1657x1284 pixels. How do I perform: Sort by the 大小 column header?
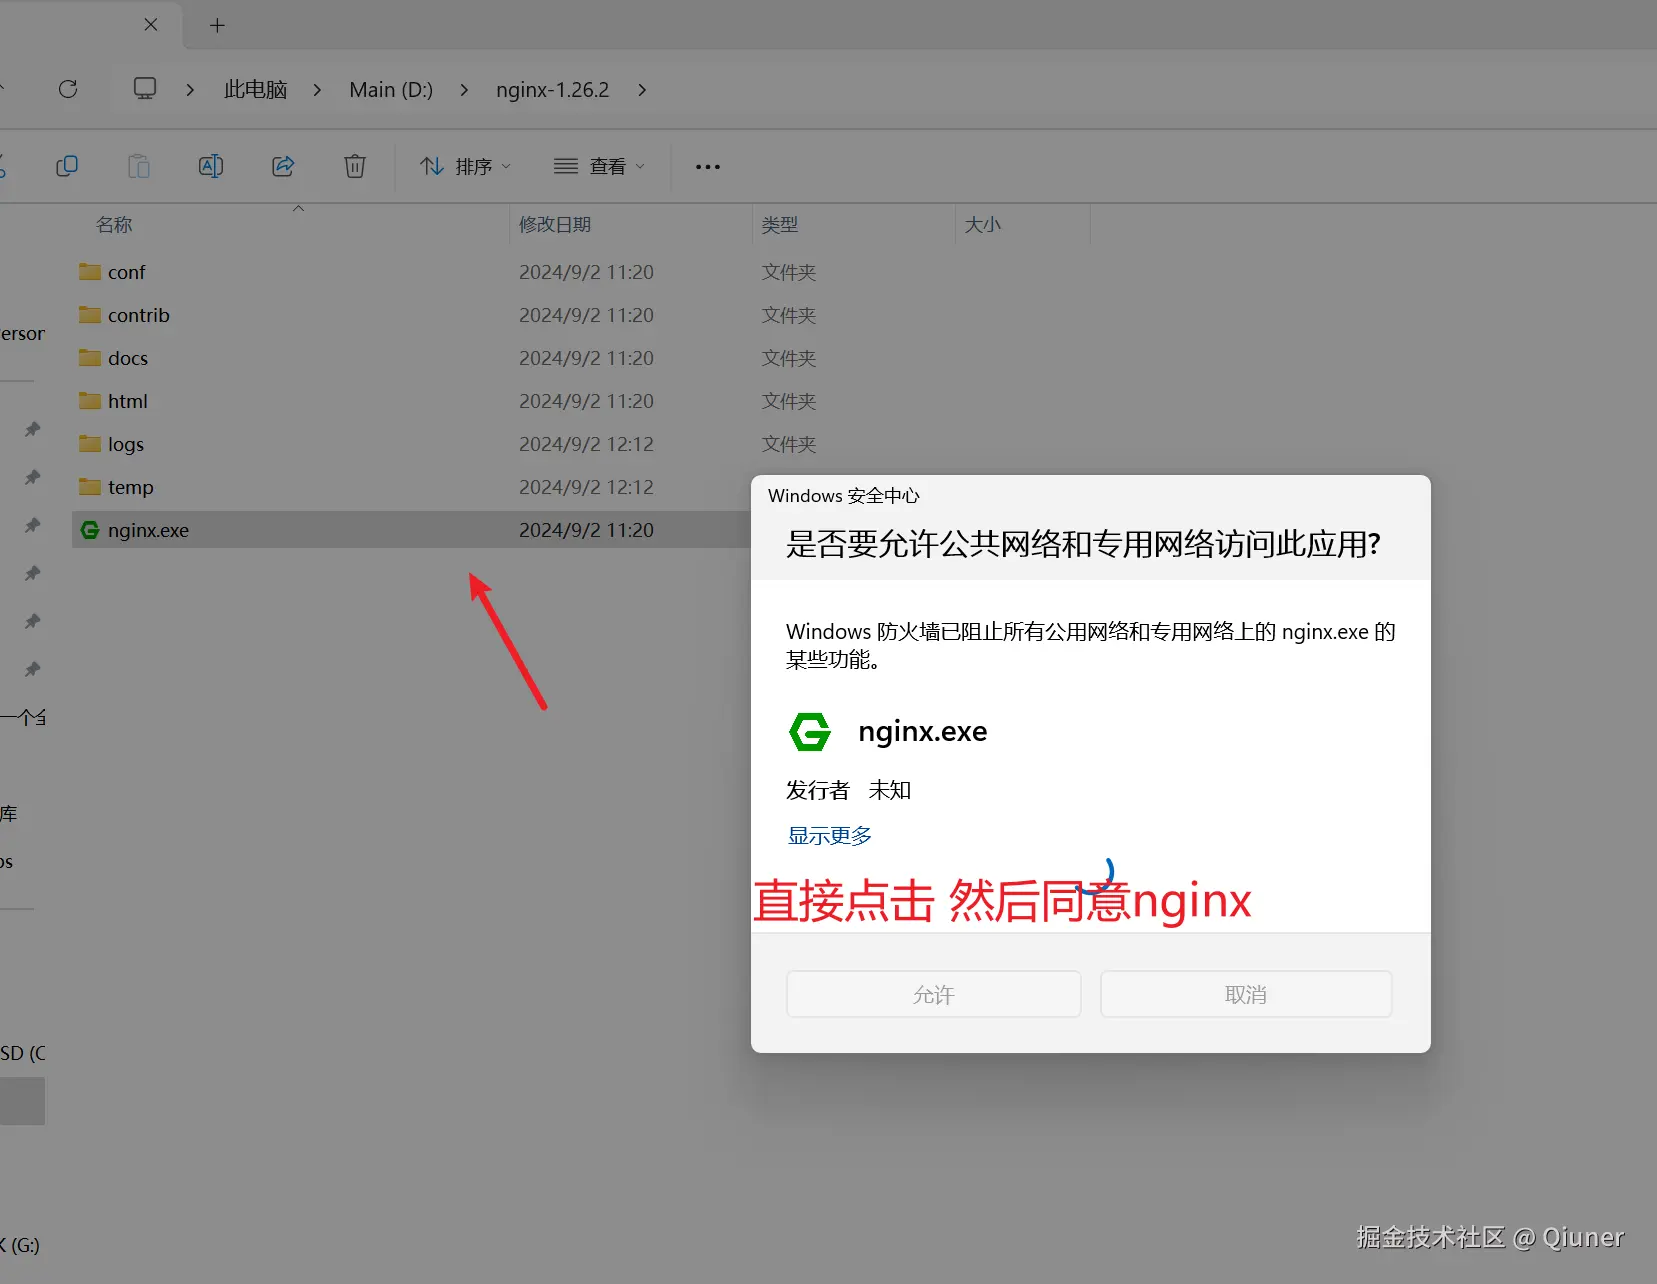click(982, 225)
